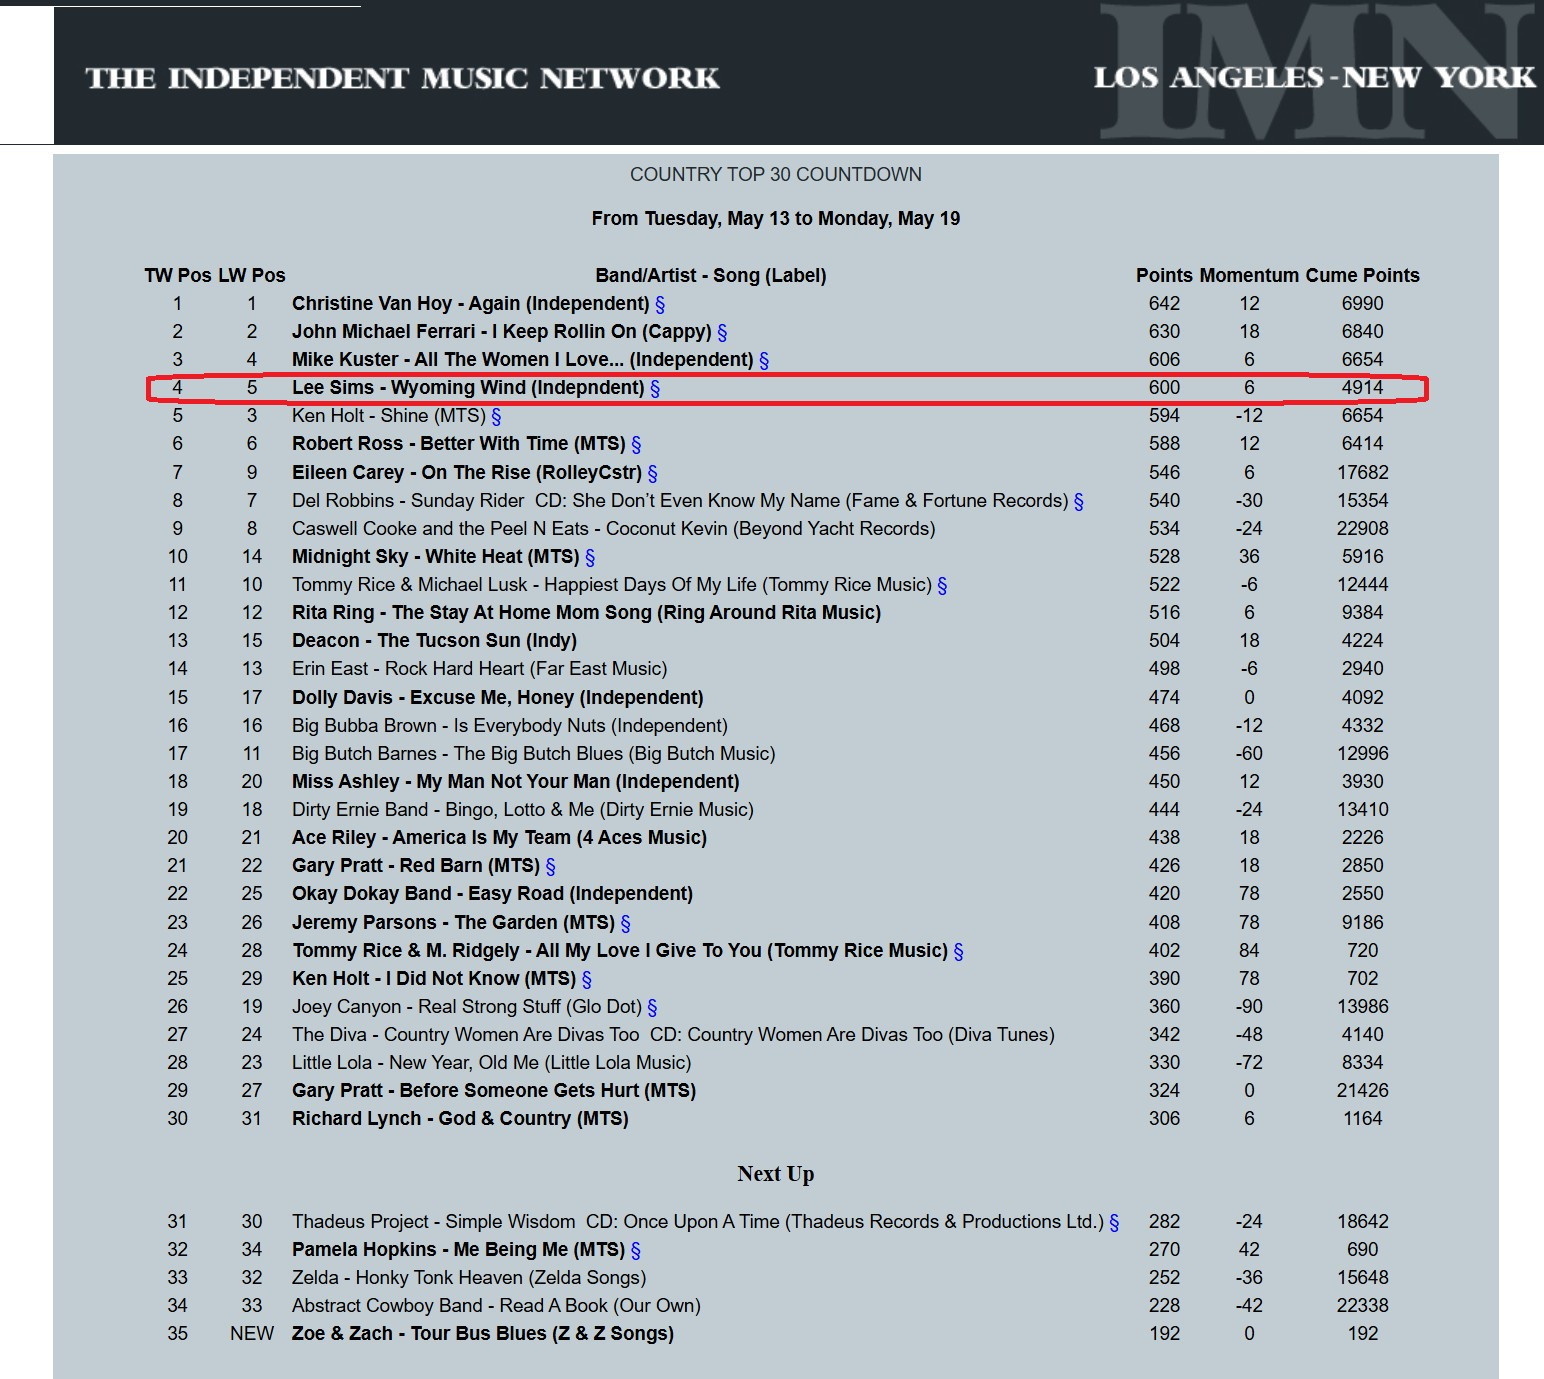Select 'Big Butch Barnes - The Big Butch Blues' entry
The height and width of the screenshot is (1379, 1544).
coord(534,754)
